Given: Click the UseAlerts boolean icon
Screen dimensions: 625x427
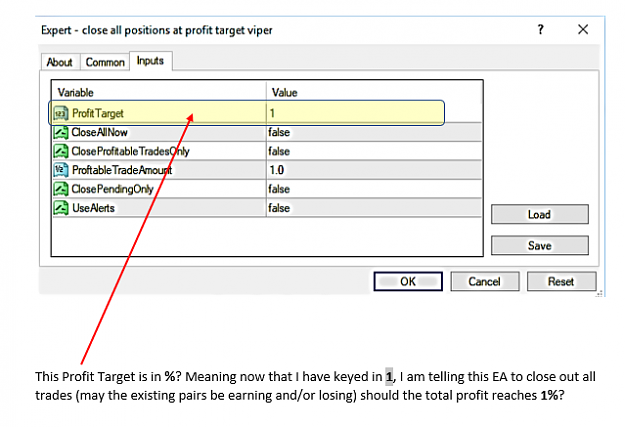Looking at the screenshot, I should coord(61,208).
